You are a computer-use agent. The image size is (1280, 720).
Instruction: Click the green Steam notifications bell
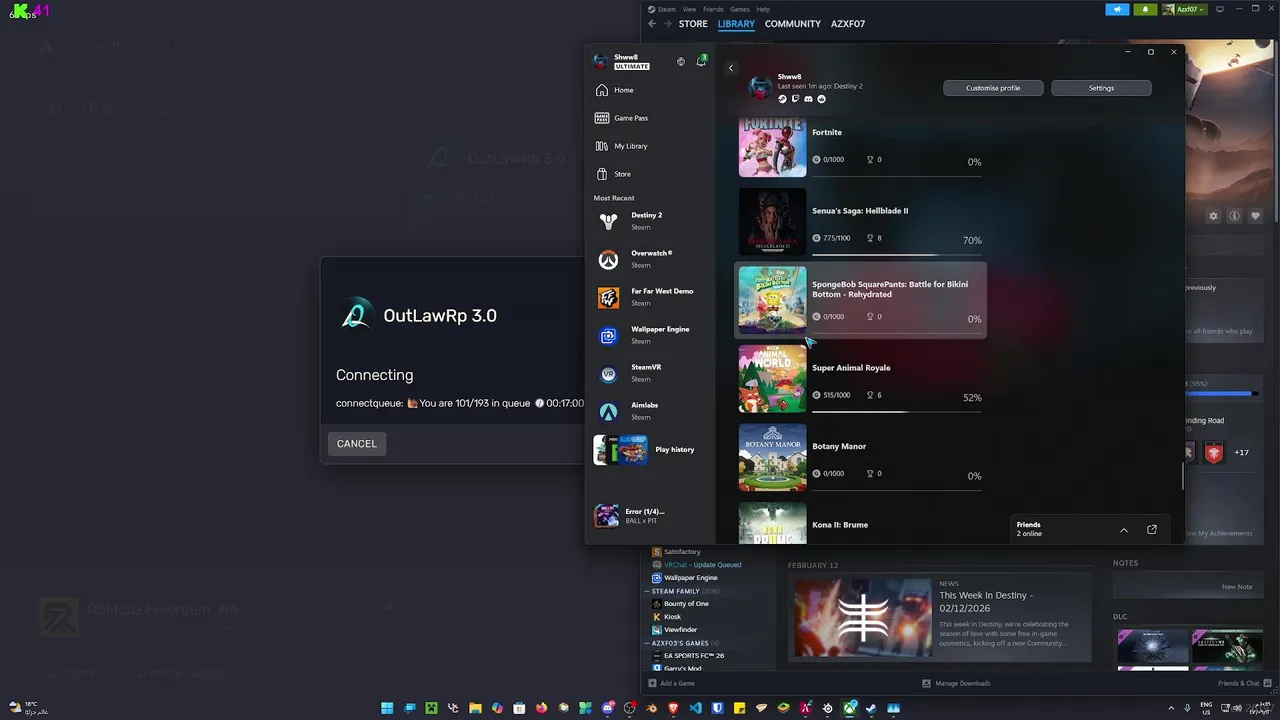(x=1145, y=9)
